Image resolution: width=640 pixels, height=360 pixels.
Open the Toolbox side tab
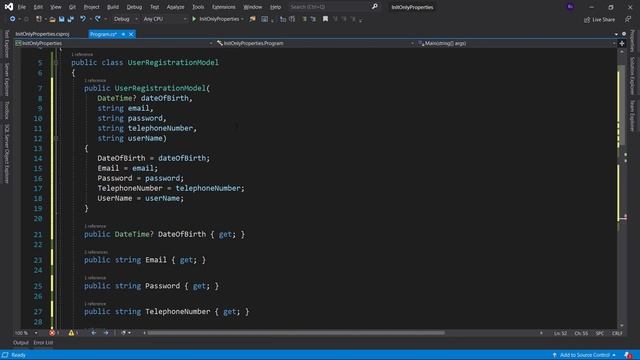click(x=7, y=110)
